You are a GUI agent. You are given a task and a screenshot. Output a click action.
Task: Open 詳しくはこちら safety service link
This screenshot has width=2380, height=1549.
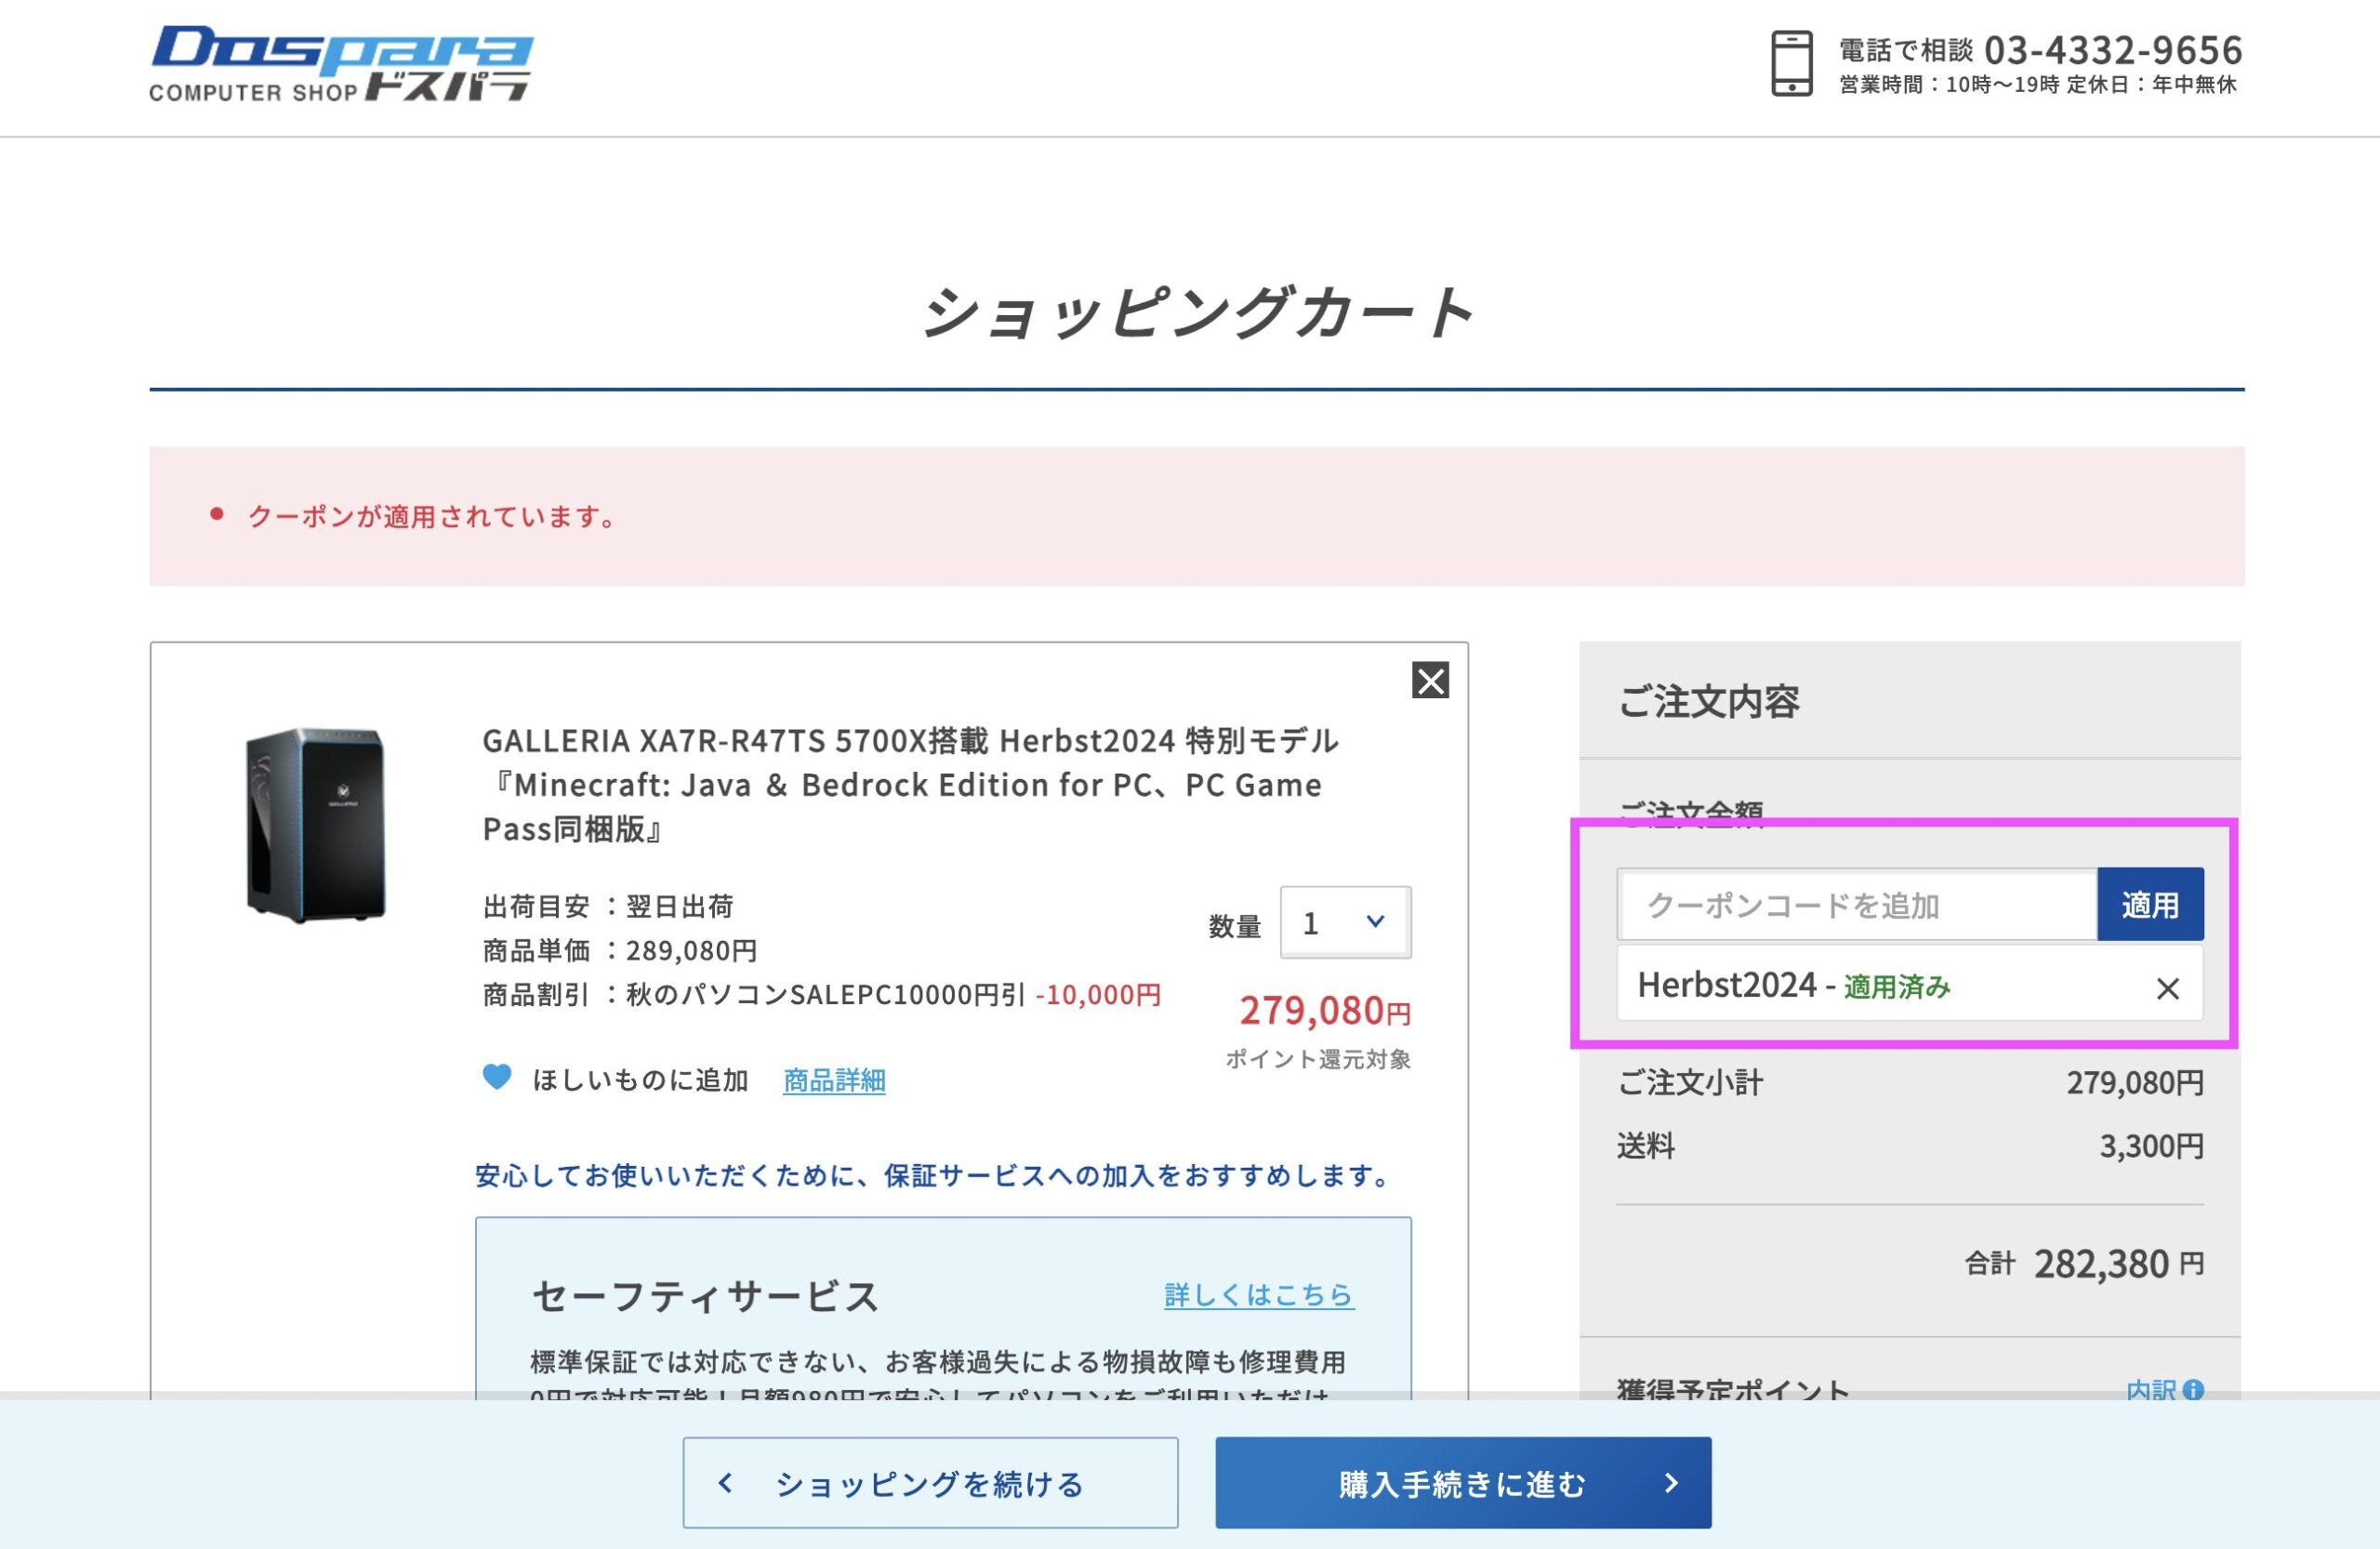point(1258,1295)
